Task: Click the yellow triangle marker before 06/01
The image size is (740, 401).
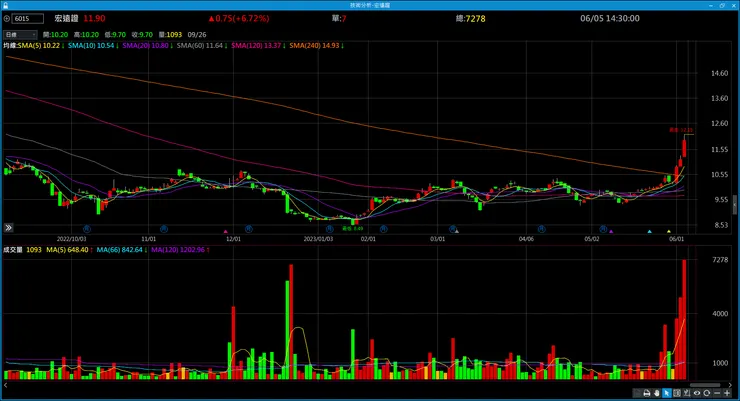Action: (x=669, y=232)
